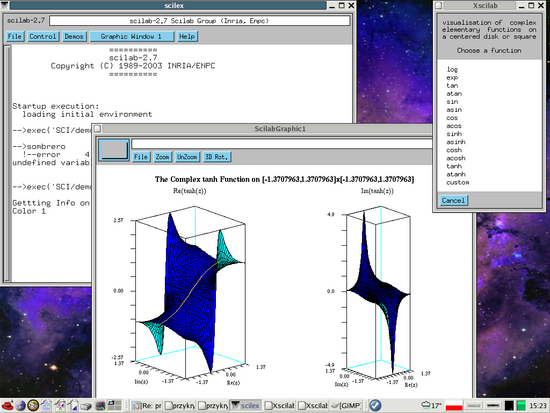The image size is (550, 413).
Task: Open the File menu in the scilex window
Action: (15, 36)
